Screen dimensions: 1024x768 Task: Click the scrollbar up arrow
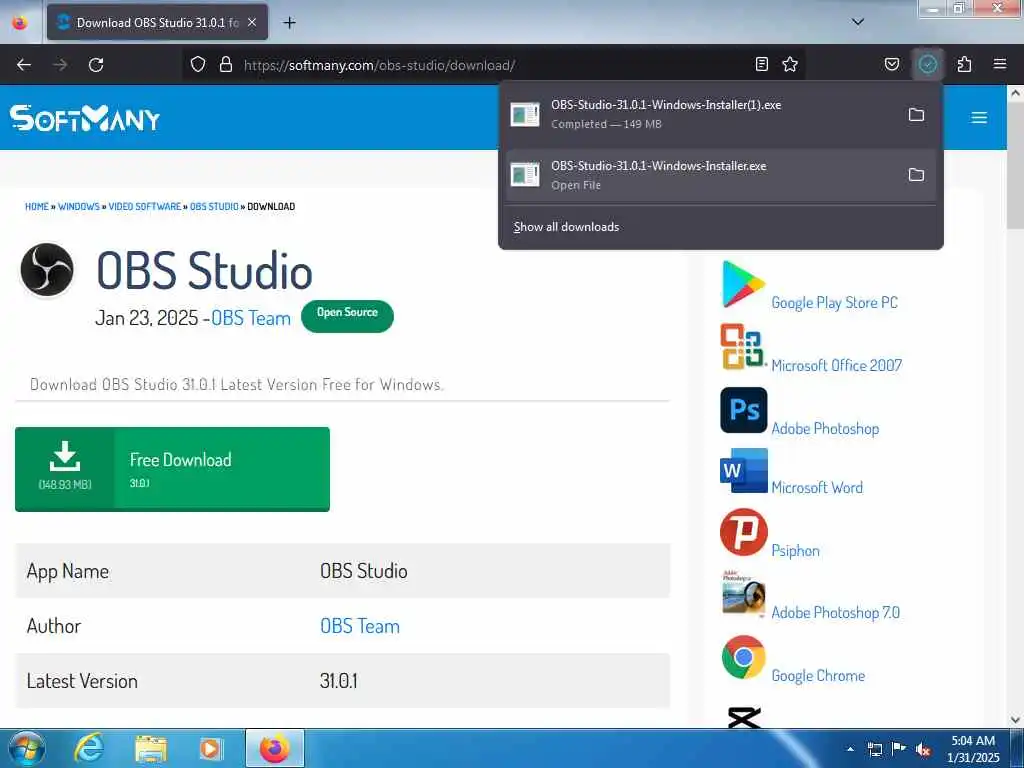1016,93
